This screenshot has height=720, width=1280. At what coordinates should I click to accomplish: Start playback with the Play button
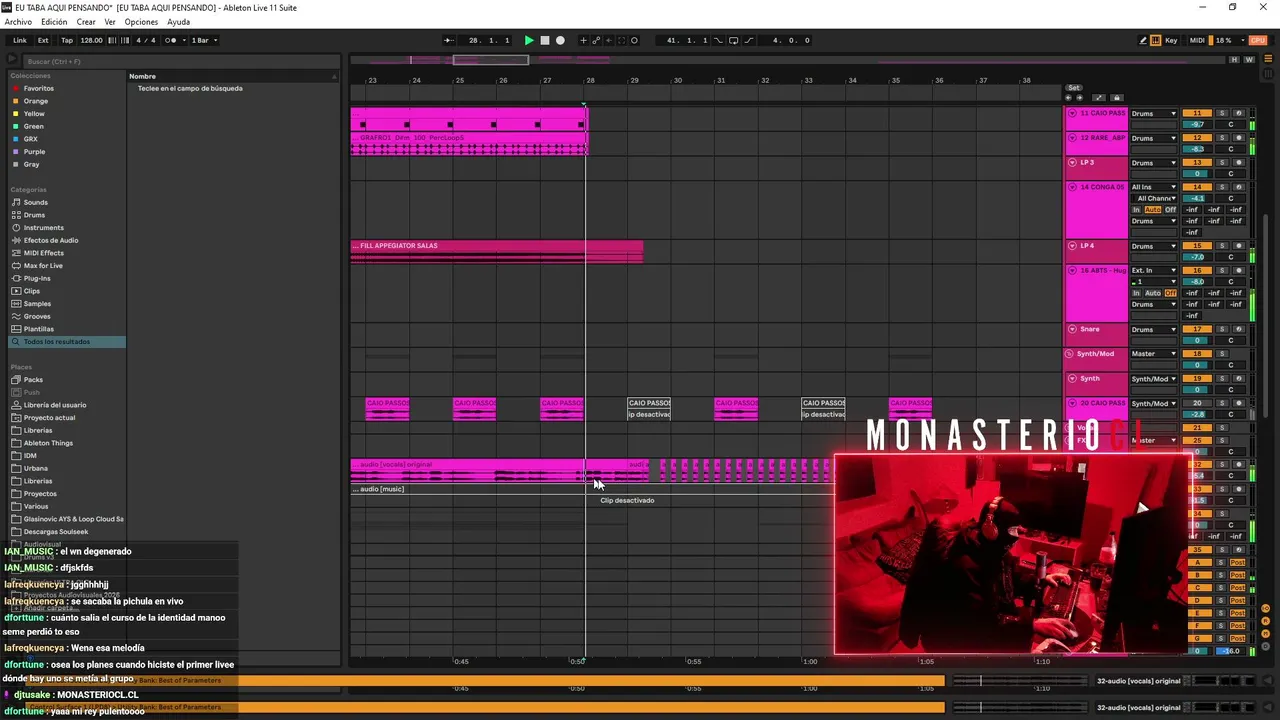tap(529, 41)
